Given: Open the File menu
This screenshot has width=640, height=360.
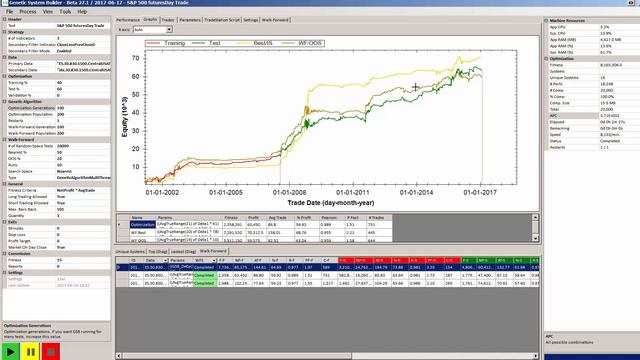Looking at the screenshot, I should pyautogui.click(x=9, y=11).
